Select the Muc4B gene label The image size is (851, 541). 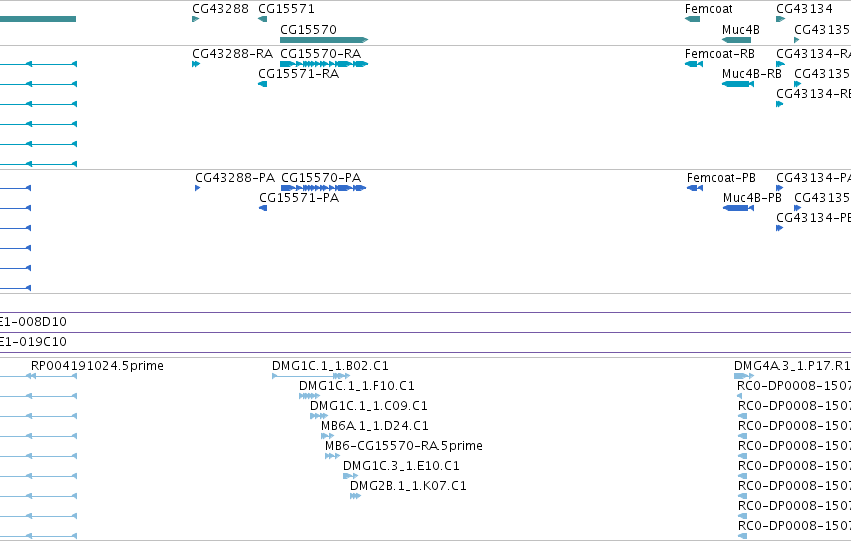click(x=740, y=29)
